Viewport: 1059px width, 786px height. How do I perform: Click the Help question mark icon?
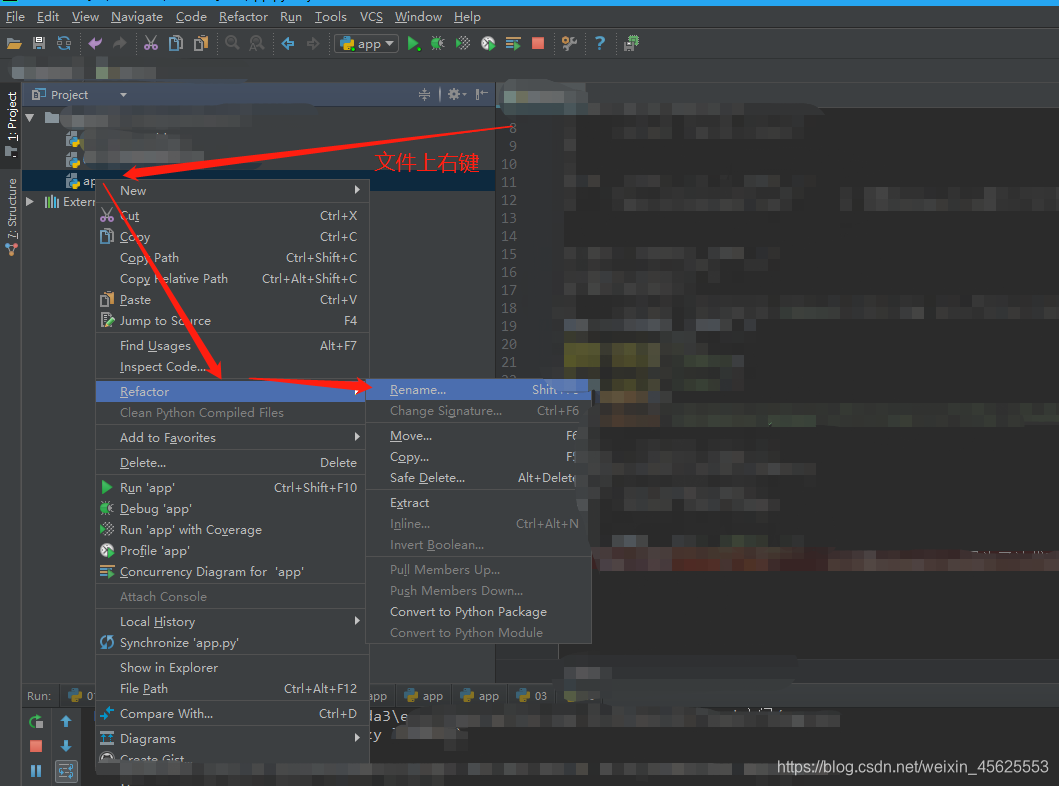(x=600, y=44)
